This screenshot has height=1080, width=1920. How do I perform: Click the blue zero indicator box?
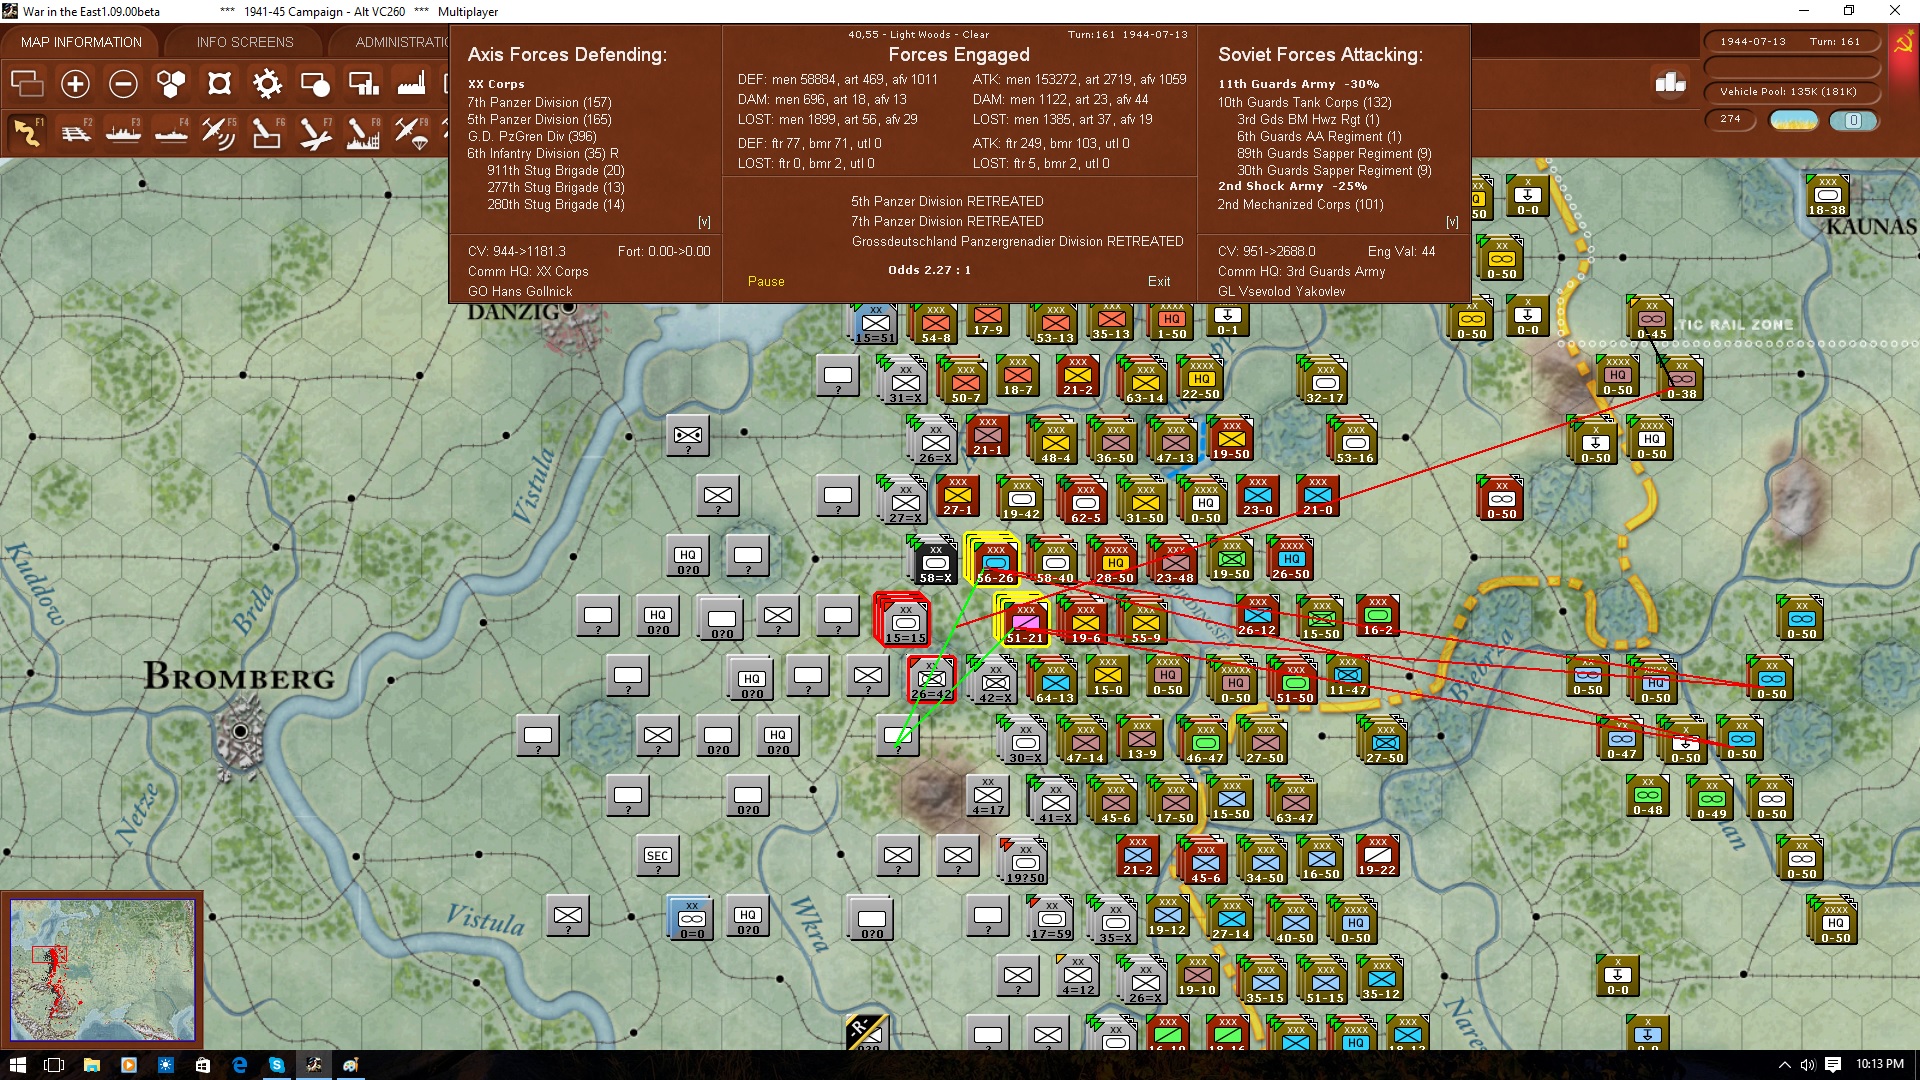point(1853,120)
